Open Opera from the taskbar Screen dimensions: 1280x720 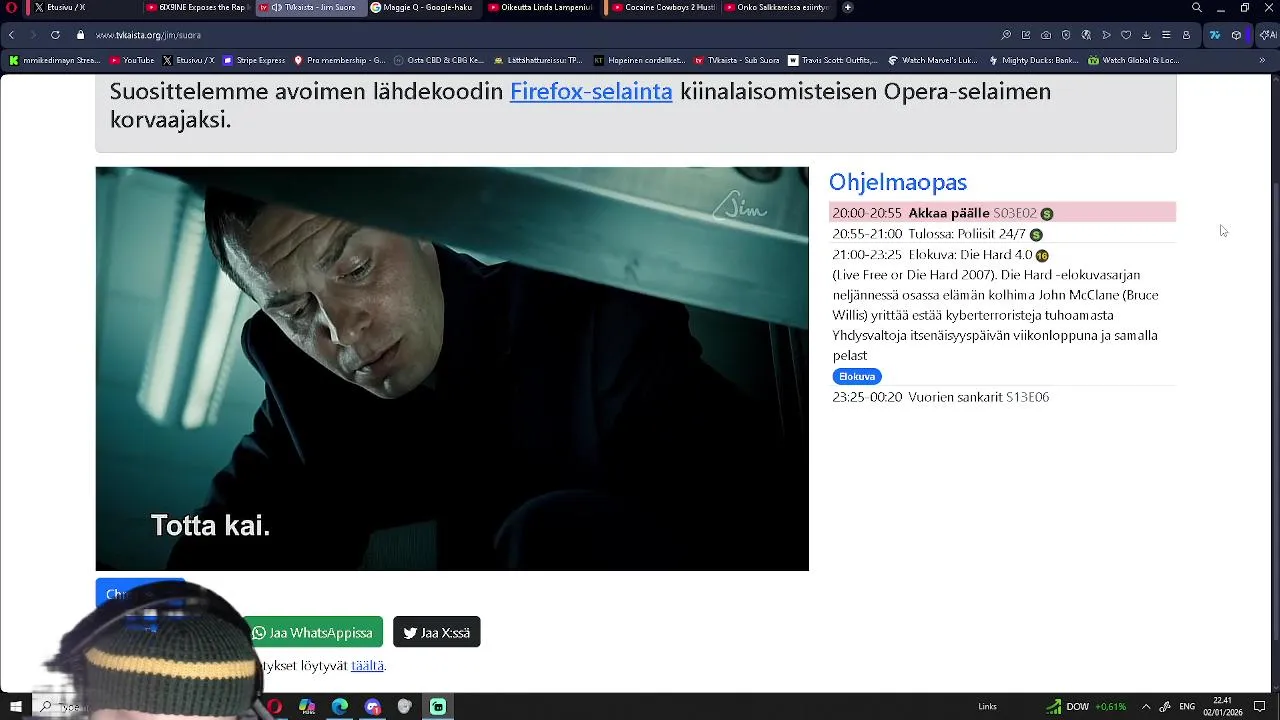pos(274,706)
